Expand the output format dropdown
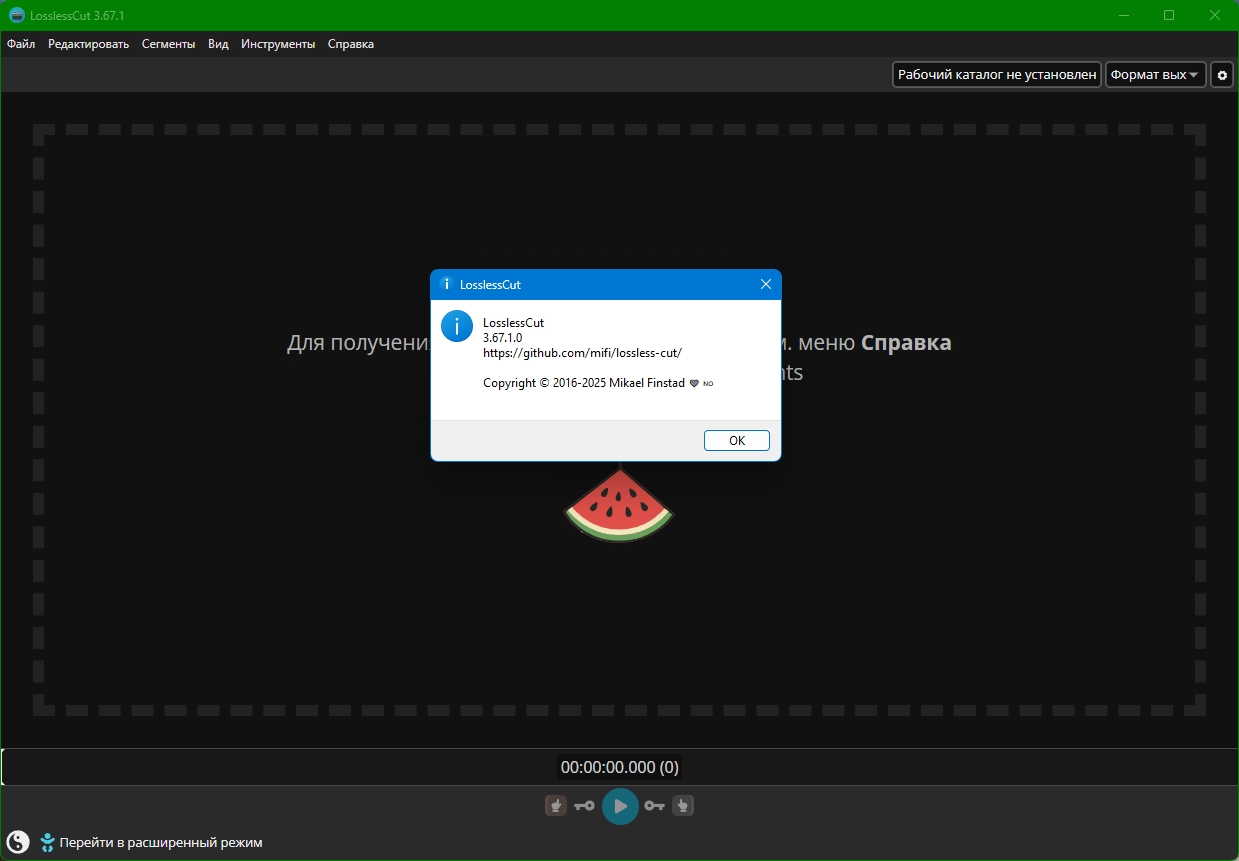 (x=1155, y=75)
